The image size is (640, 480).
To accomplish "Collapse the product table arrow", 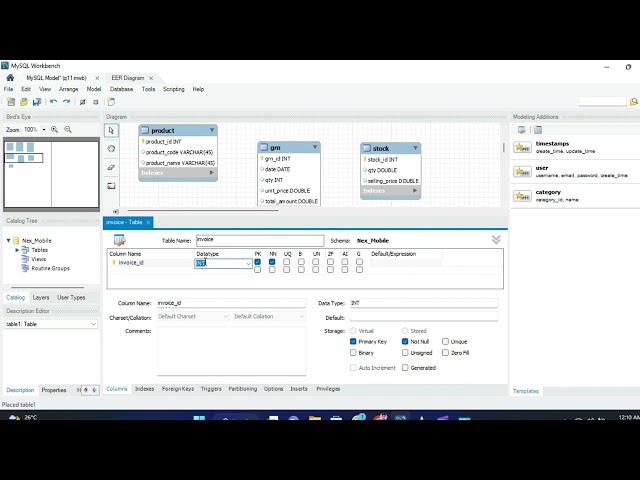I will click(212, 130).
